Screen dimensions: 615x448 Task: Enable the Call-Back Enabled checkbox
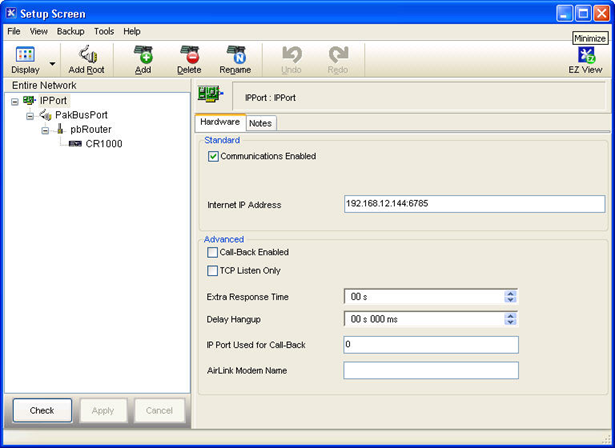click(213, 253)
